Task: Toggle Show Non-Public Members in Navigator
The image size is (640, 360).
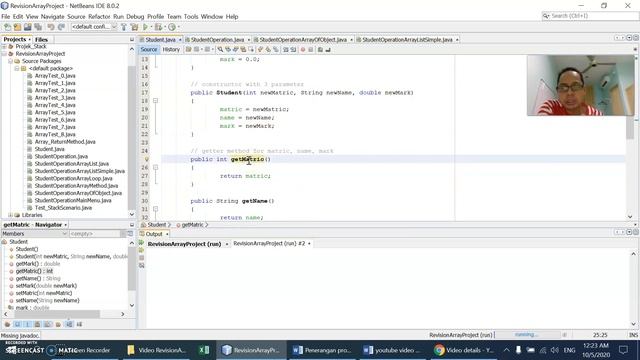Action: (38, 324)
